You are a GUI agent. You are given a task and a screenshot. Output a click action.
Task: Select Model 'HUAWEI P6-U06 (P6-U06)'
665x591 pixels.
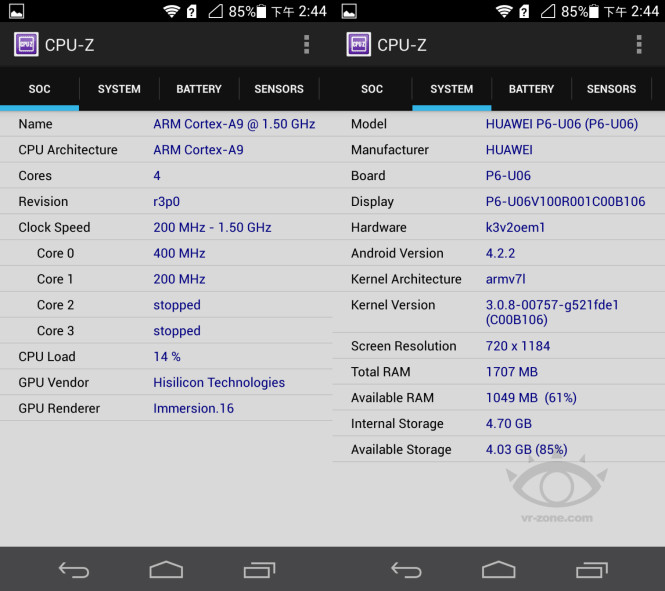(562, 124)
